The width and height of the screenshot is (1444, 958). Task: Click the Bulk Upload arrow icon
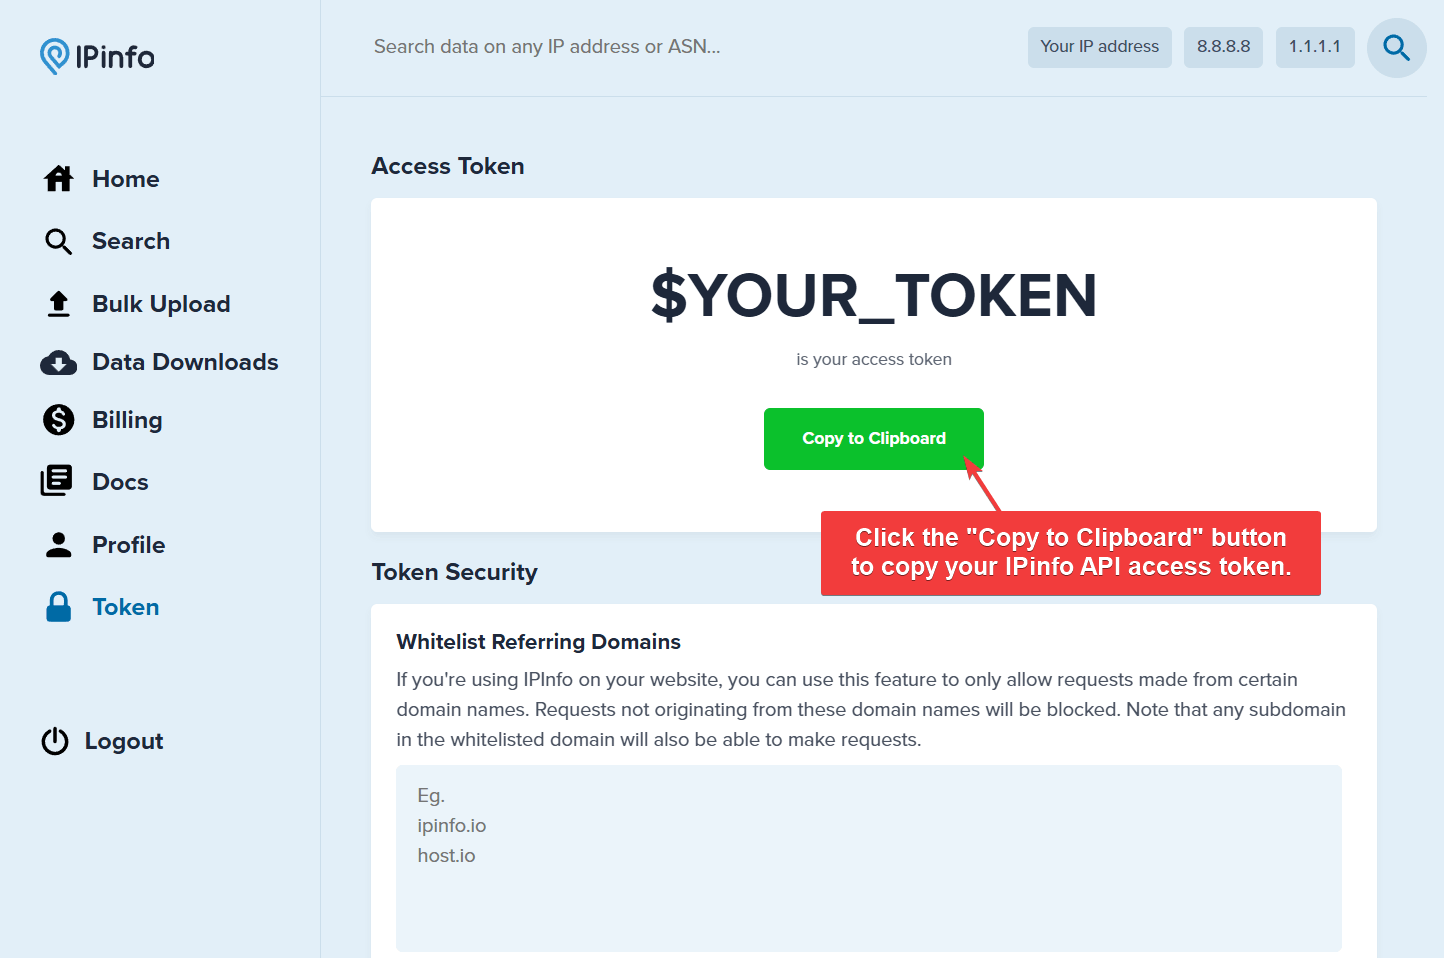[58, 303]
